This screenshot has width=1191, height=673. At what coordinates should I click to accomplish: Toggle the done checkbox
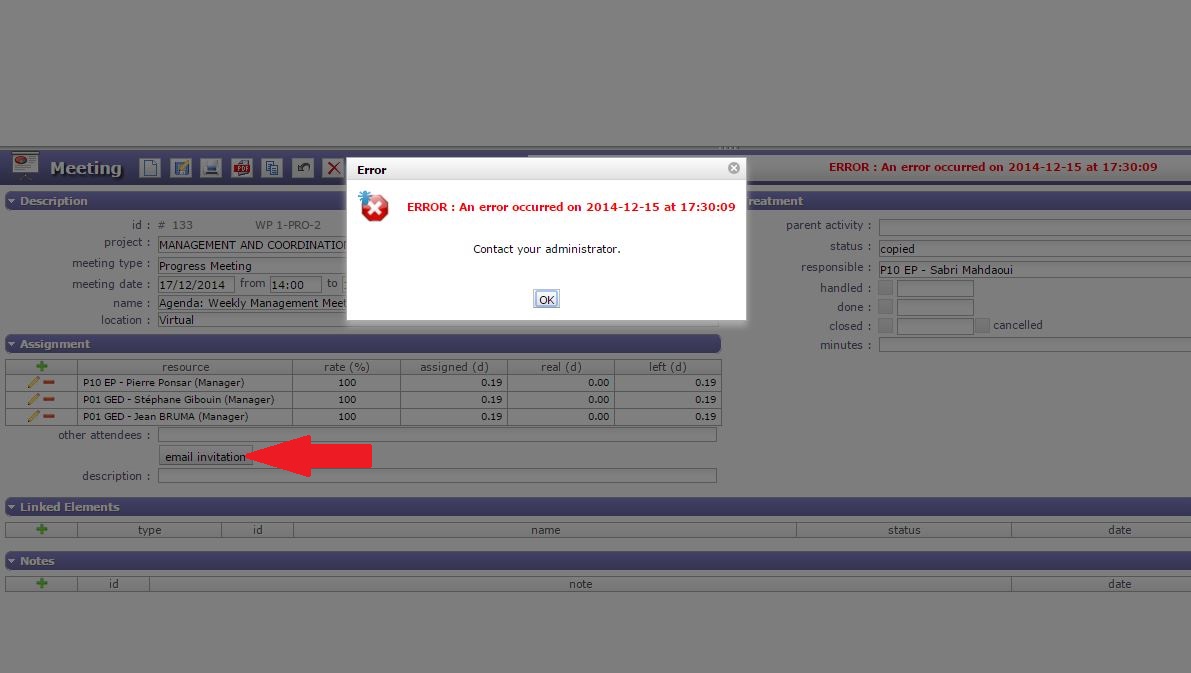click(x=886, y=307)
